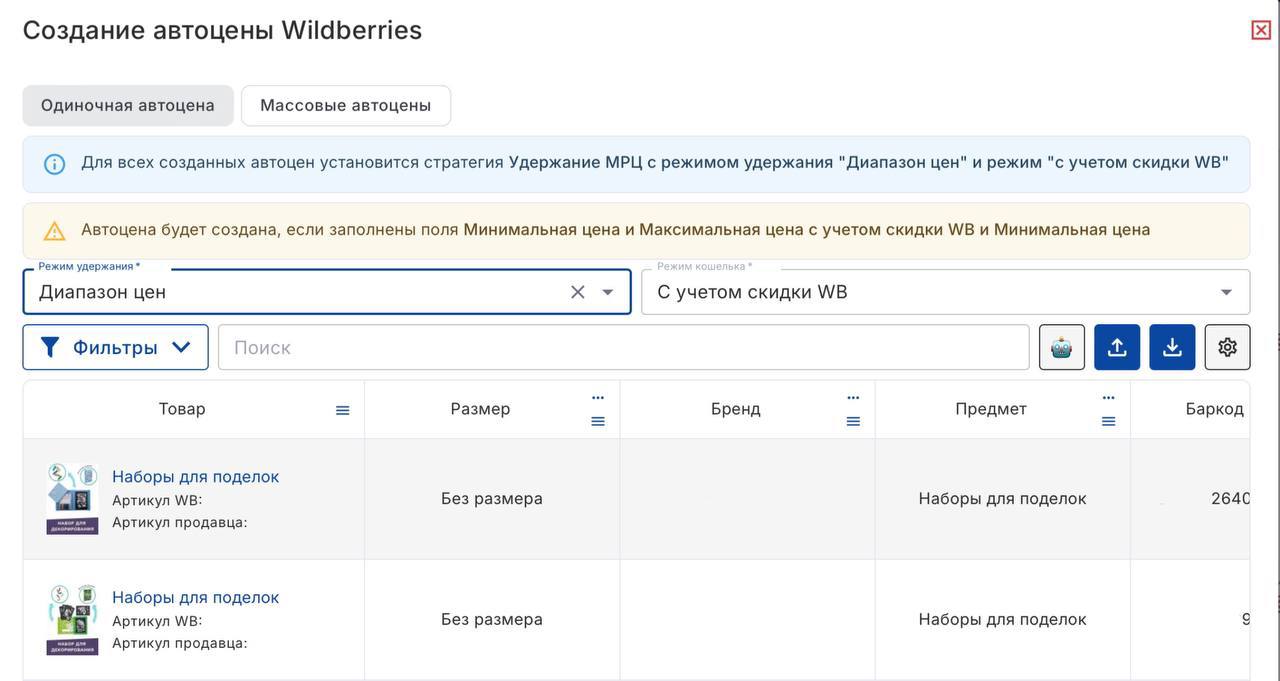Open the Товар column menu icon
Viewport: 1280px width, 681px height.
click(x=342, y=410)
